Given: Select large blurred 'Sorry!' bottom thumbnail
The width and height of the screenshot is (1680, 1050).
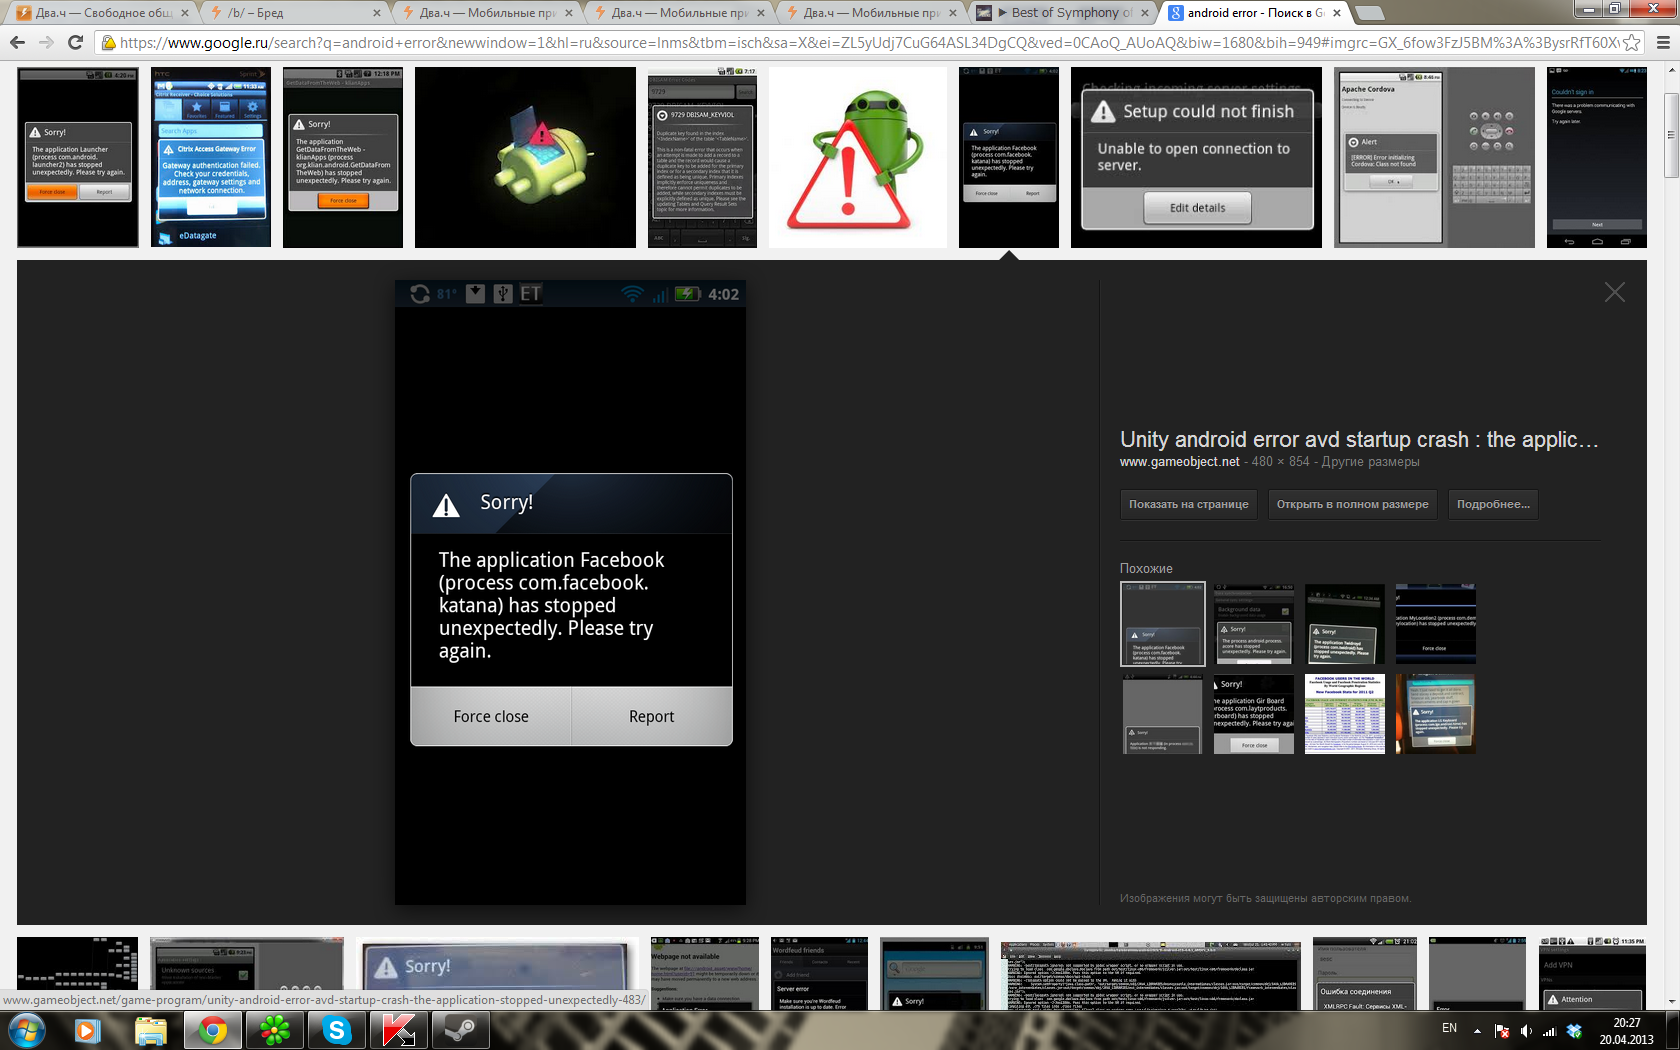Looking at the screenshot, I should tap(497, 973).
